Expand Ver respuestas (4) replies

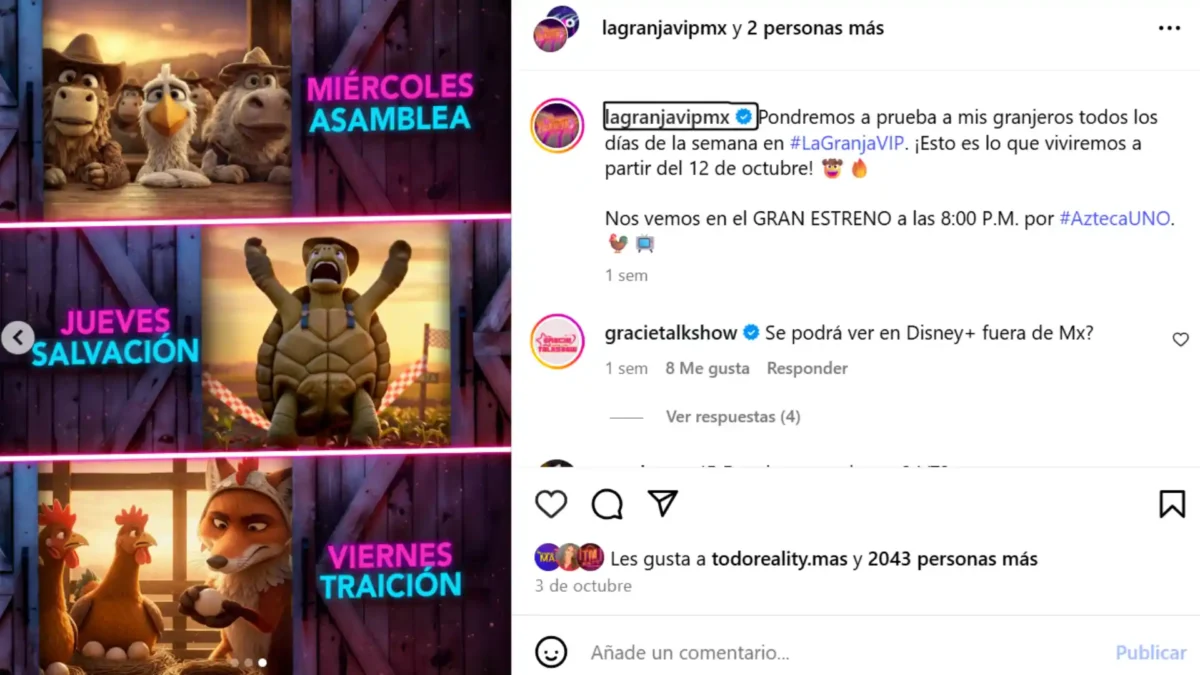point(733,417)
